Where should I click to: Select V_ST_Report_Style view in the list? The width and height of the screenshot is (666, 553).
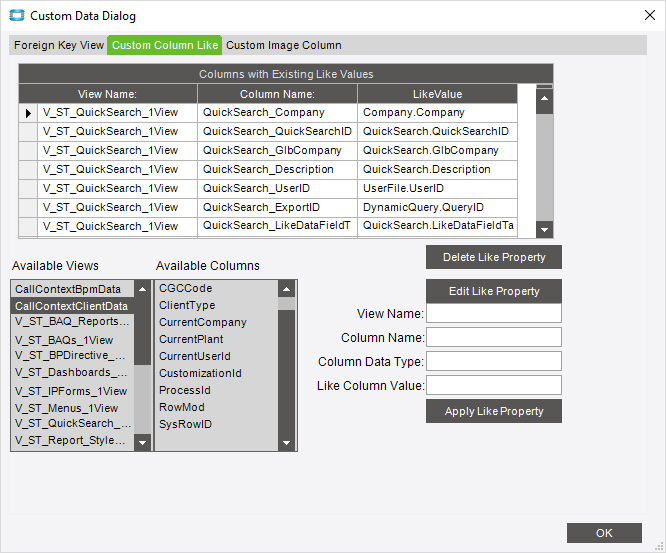(x=72, y=441)
